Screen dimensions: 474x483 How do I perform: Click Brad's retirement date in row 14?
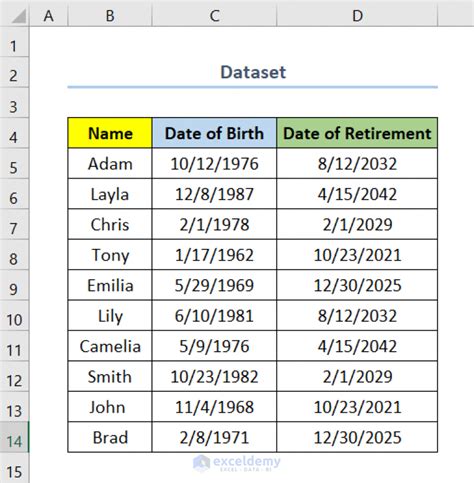click(x=357, y=437)
